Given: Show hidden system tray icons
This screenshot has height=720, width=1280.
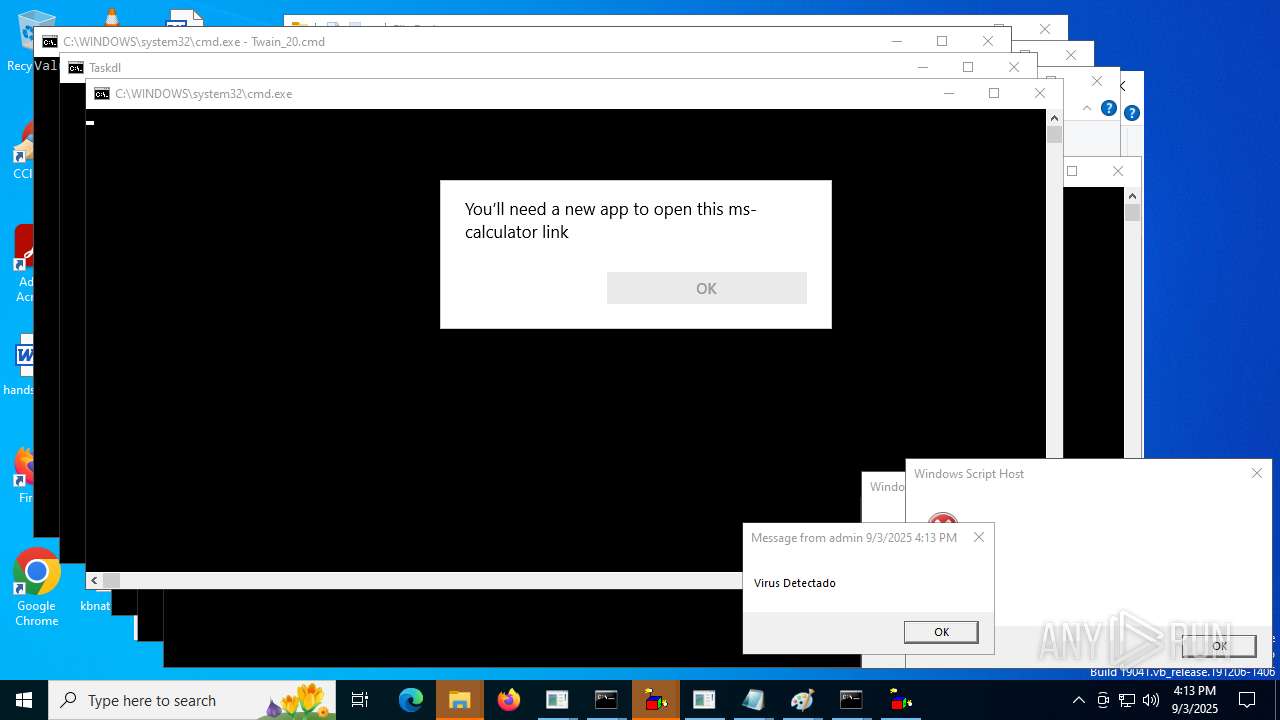Looking at the screenshot, I should pos(1078,700).
